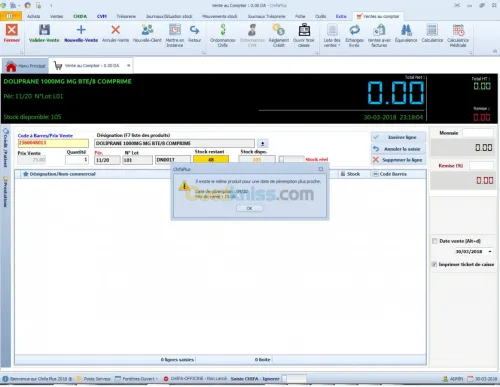Close the Vente au Comptoir document tab

point(128,66)
